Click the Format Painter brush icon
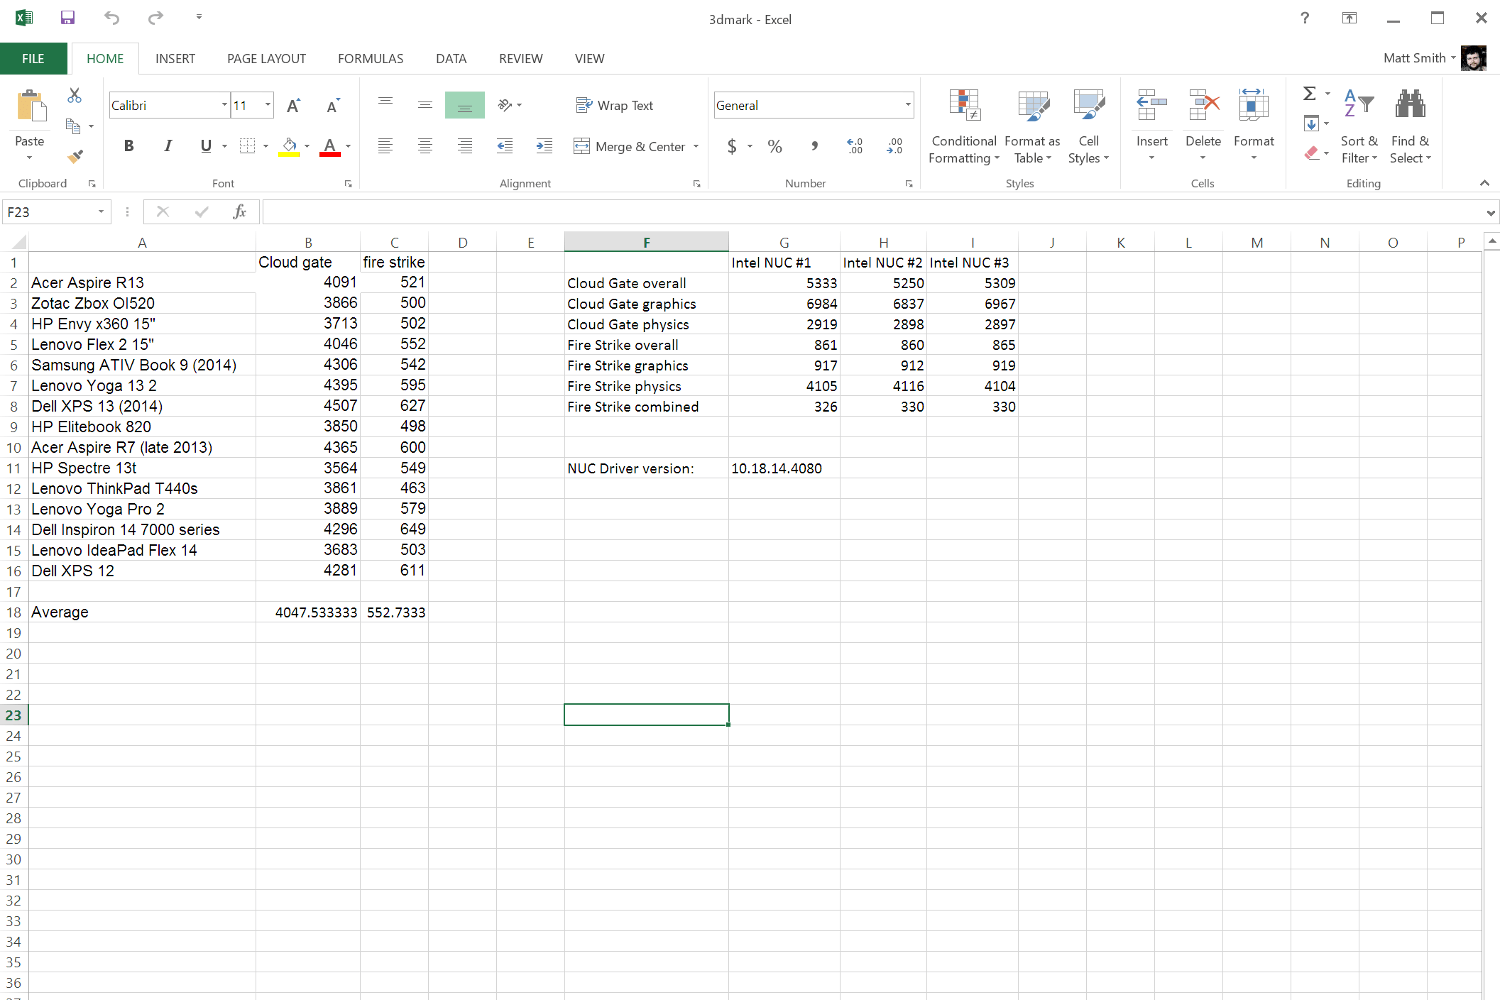Image resolution: width=1500 pixels, height=1000 pixels. click(x=74, y=156)
